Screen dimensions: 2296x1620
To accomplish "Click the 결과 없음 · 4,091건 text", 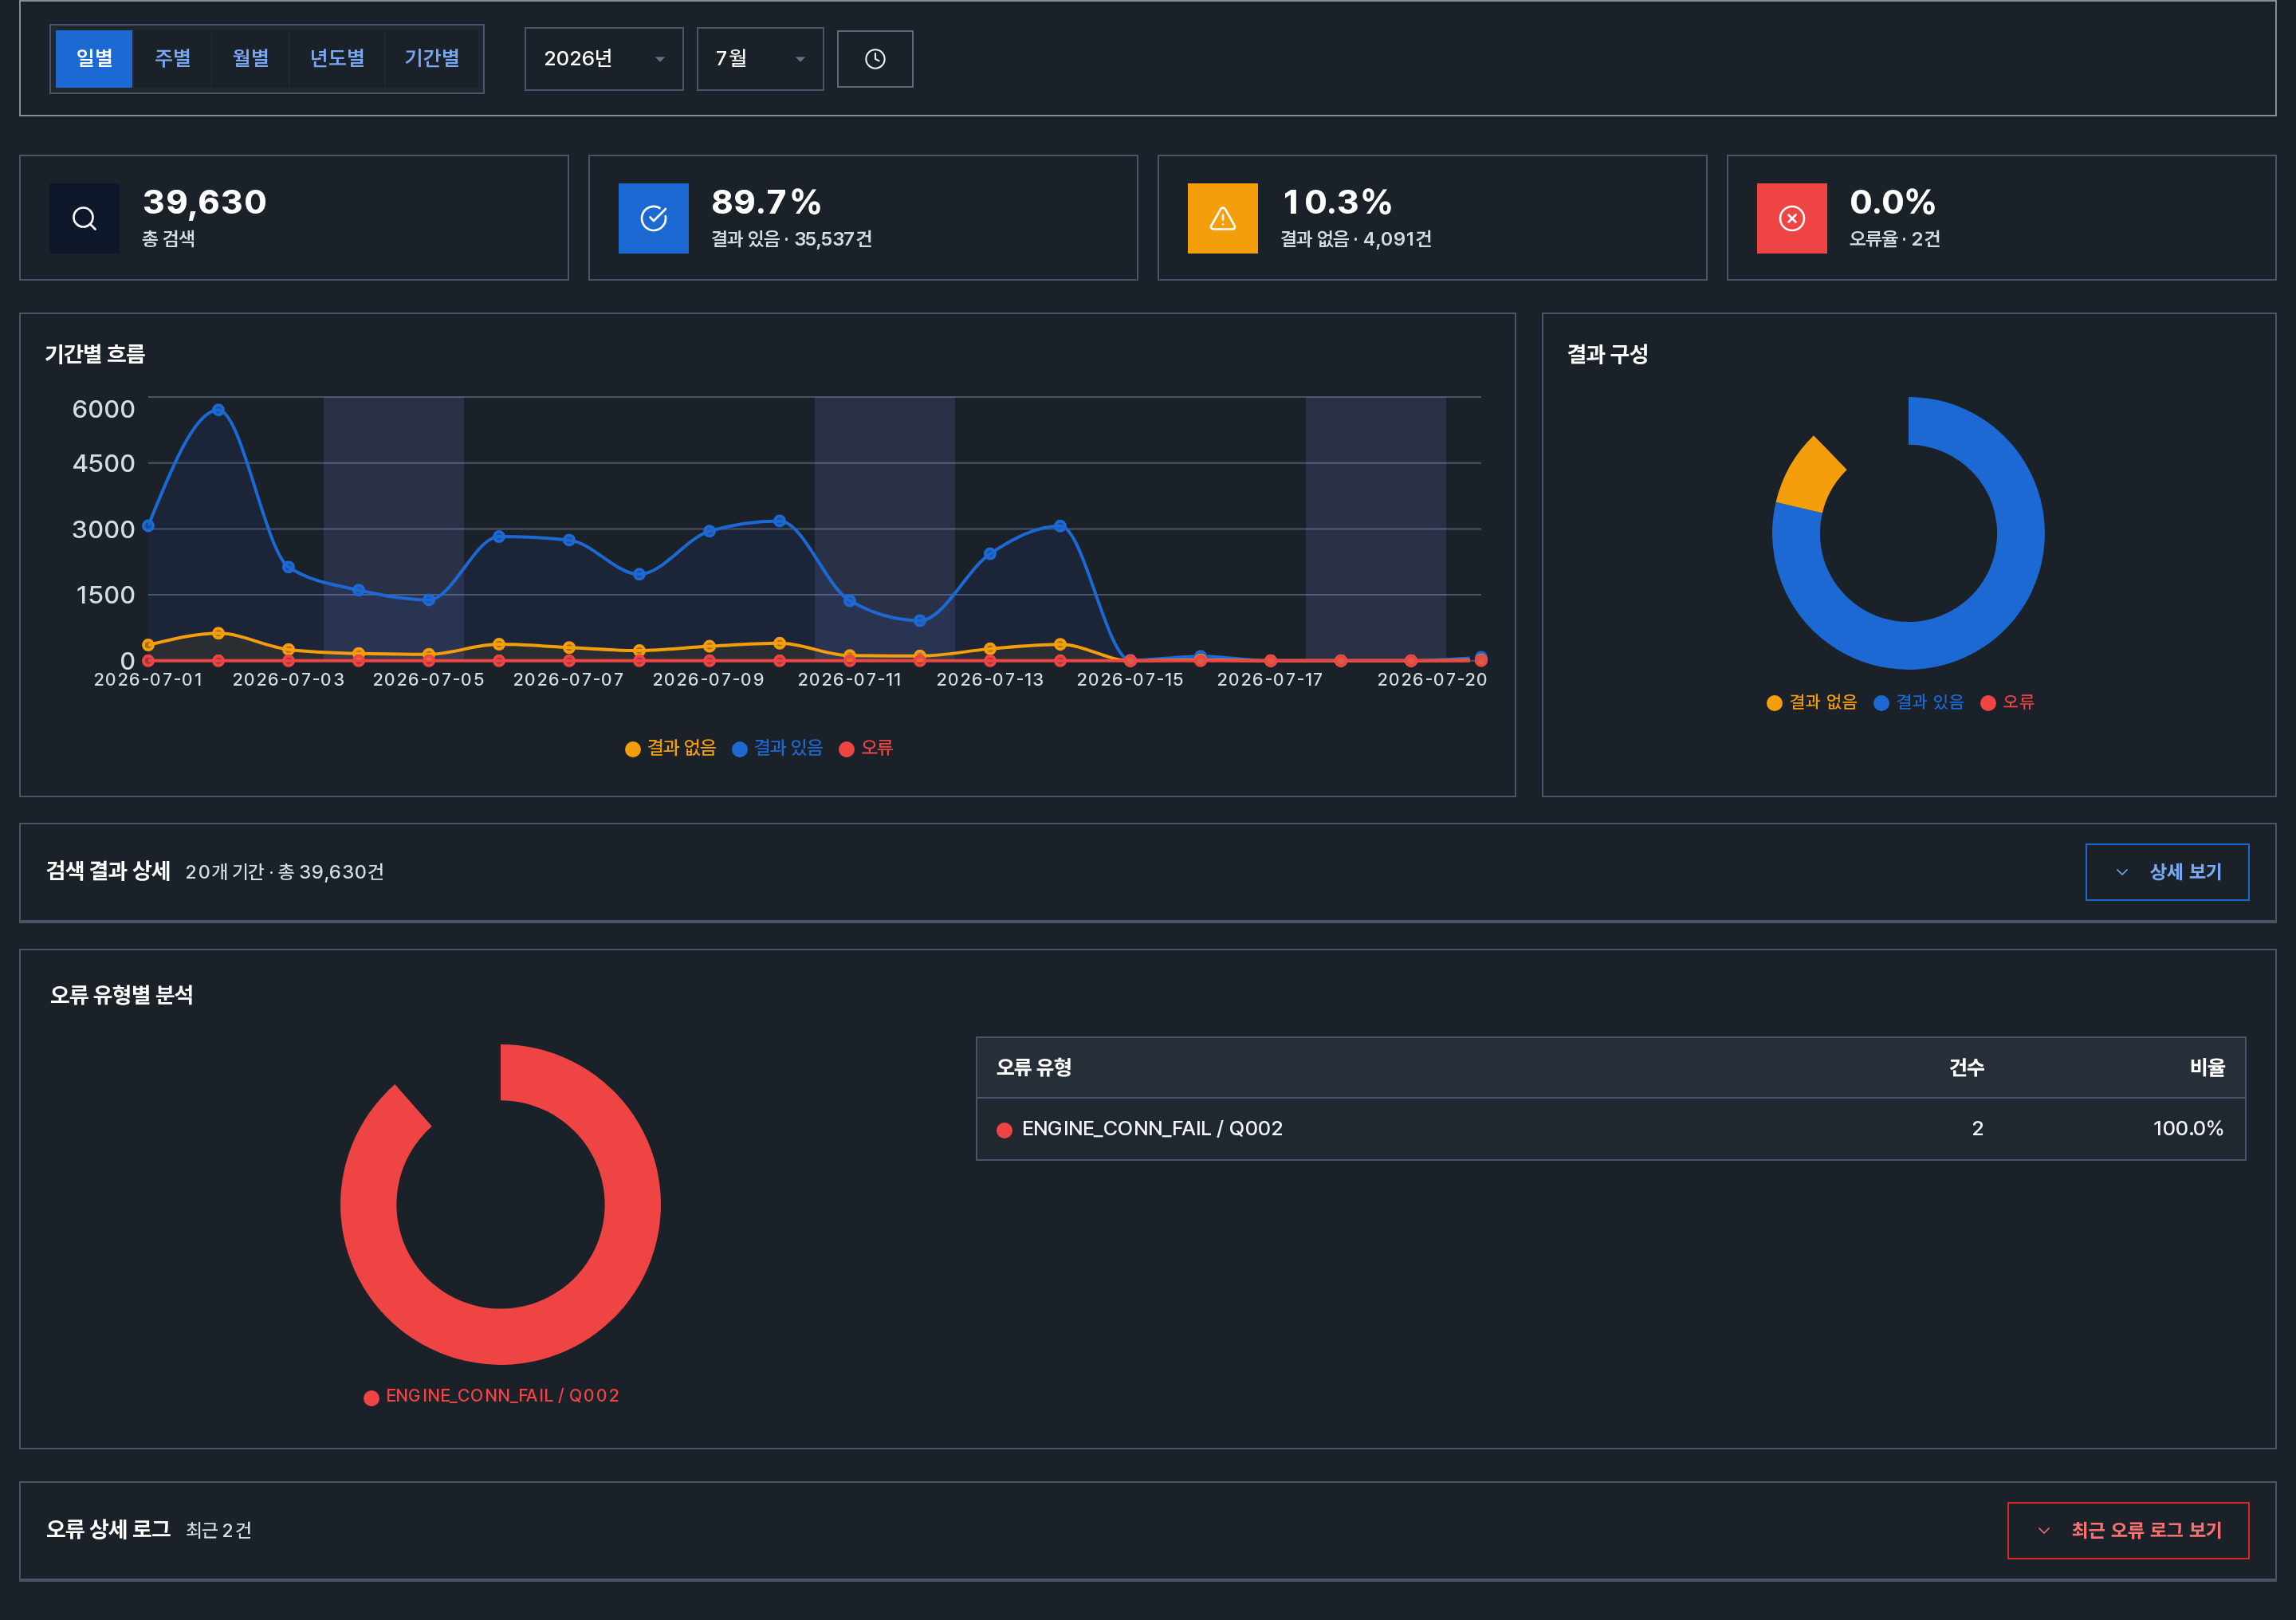I will (x=1356, y=239).
